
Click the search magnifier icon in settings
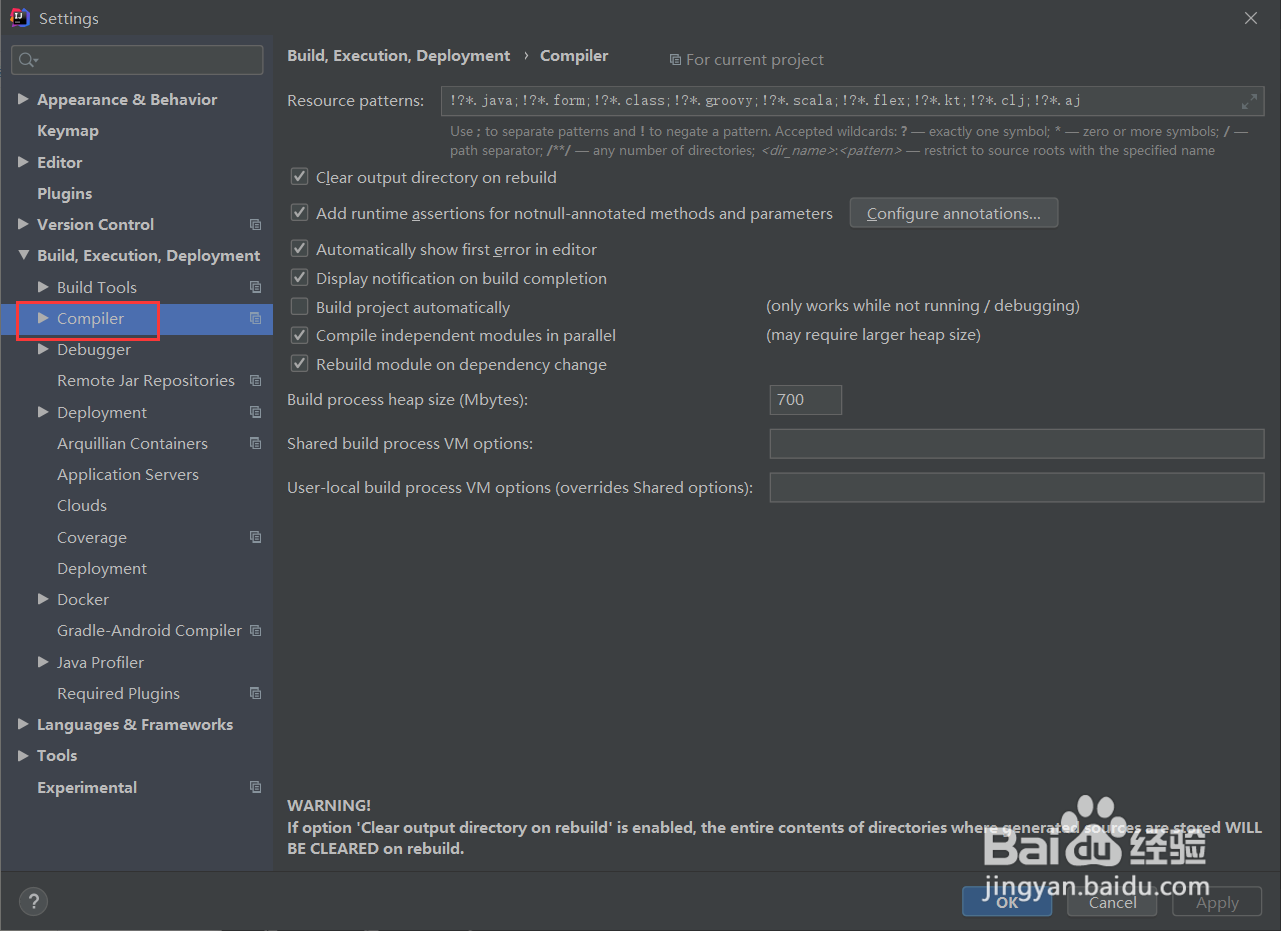[x=28, y=60]
